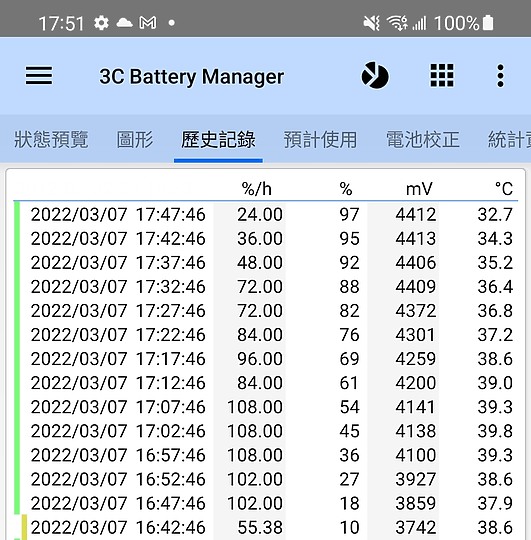Image resolution: width=531 pixels, height=540 pixels.
Task: Tap the 37.2 temperature value
Action: coord(496,335)
